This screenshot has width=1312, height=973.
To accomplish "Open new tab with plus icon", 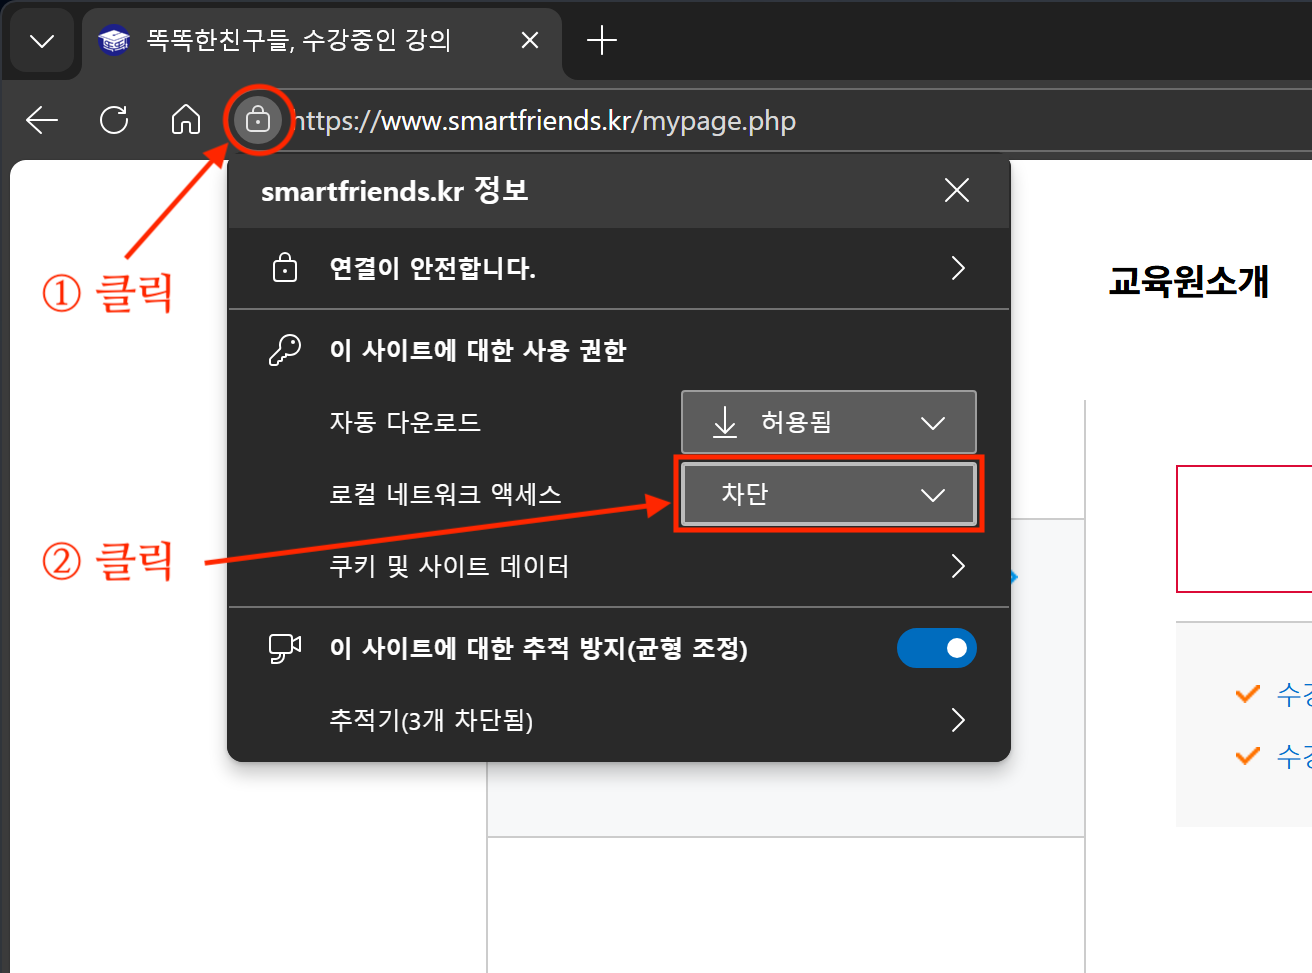I will click(602, 41).
